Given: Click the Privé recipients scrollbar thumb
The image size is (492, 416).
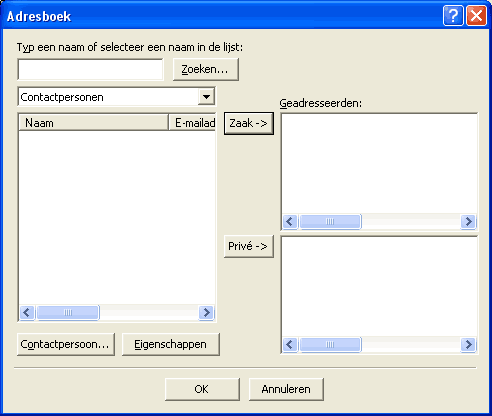Looking at the screenshot, I should 330,344.
